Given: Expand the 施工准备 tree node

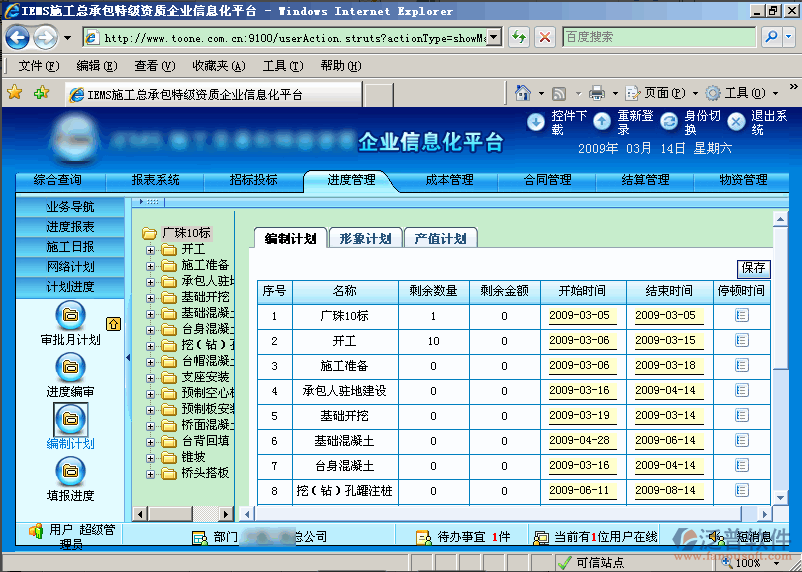Looking at the screenshot, I should (x=151, y=266).
